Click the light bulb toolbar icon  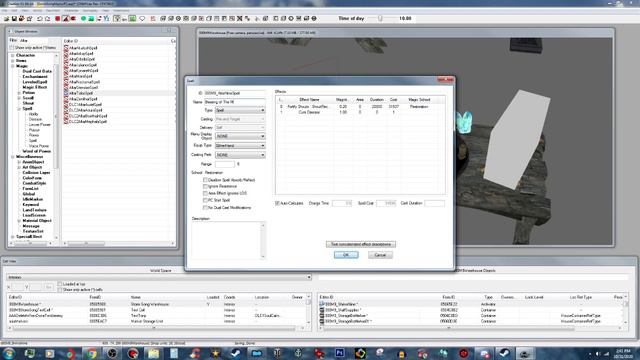pyautogui.click(x=117, y=18)
